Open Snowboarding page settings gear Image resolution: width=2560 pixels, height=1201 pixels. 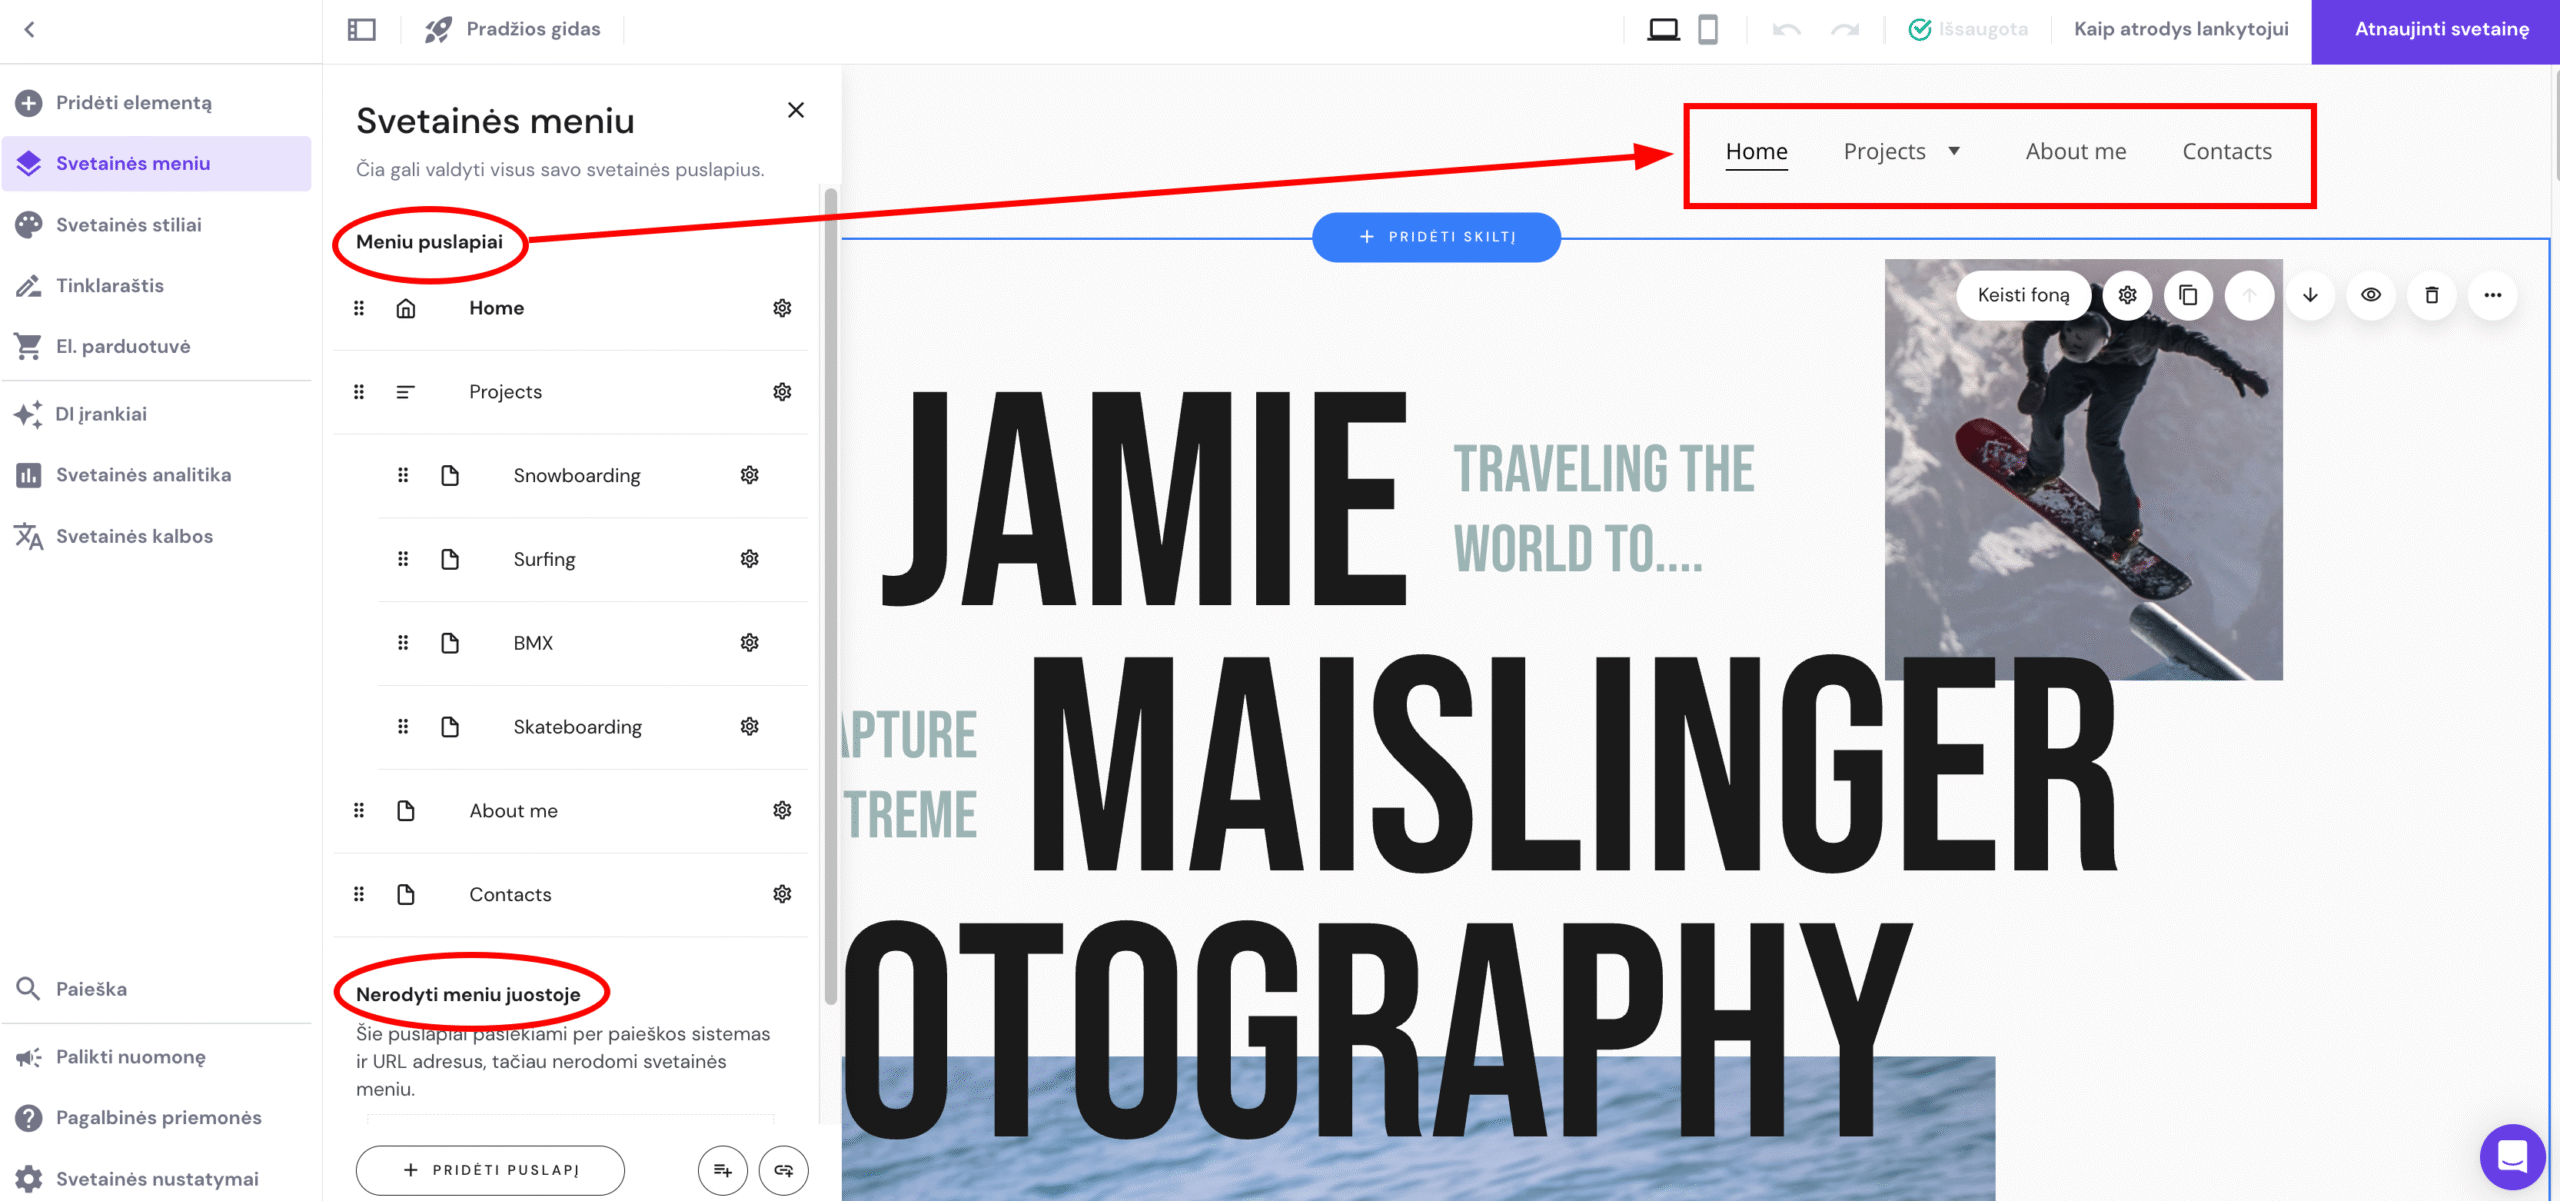coord(749,475)
